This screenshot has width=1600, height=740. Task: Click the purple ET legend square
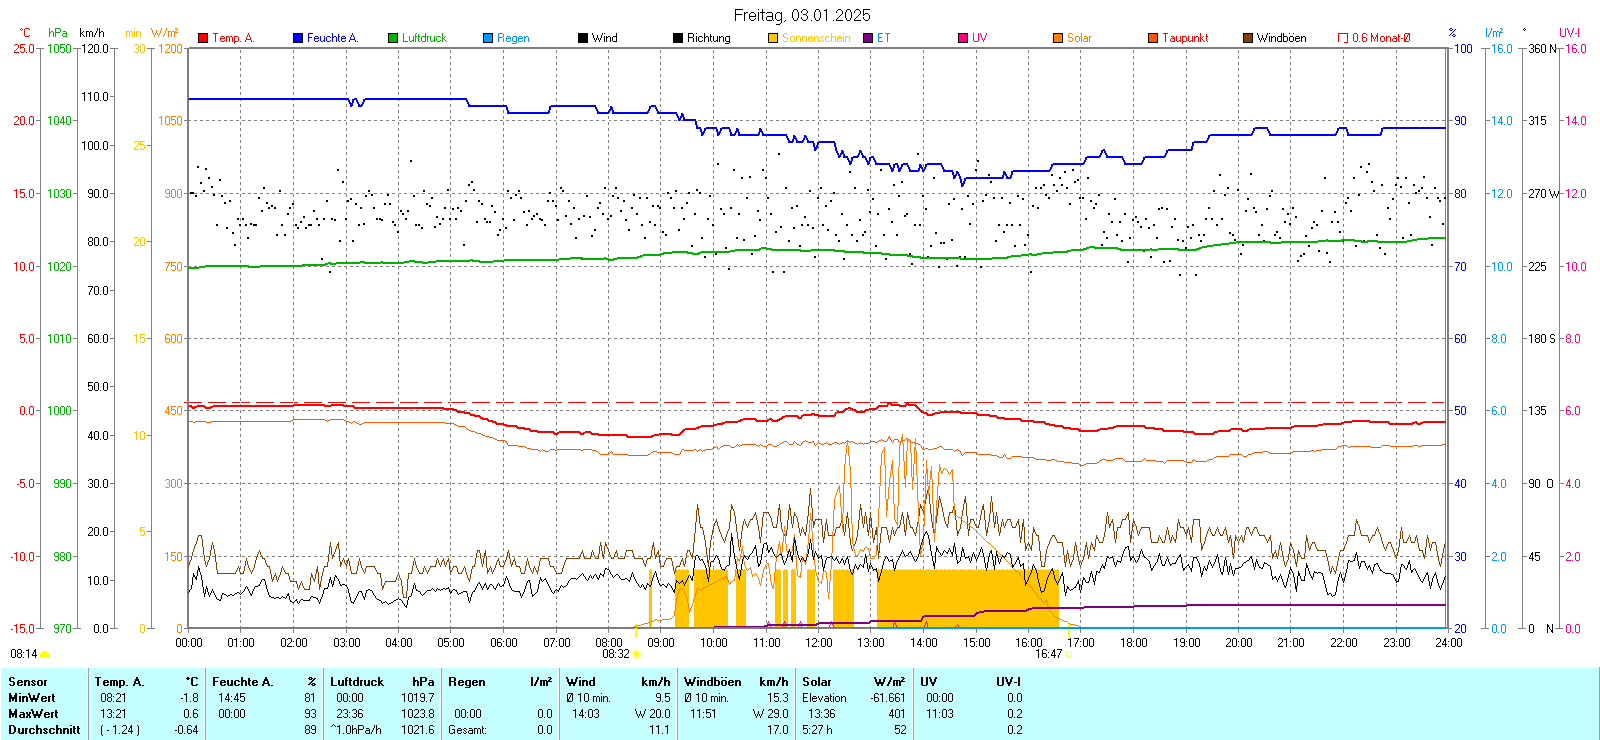(868, 38)
